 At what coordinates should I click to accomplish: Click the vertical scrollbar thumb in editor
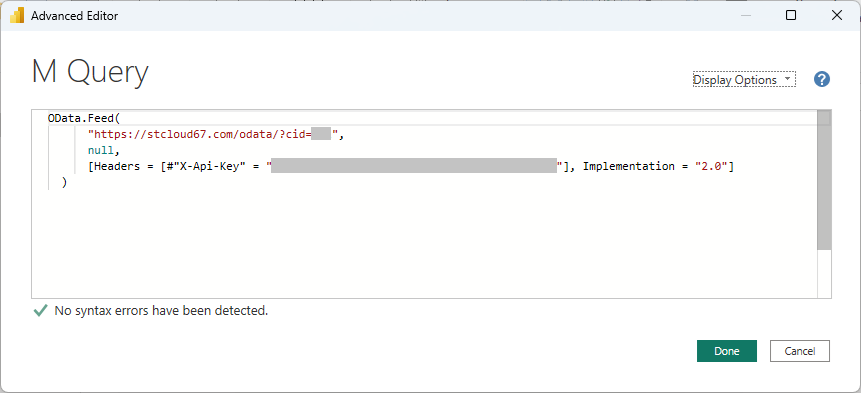click(824, 180)
